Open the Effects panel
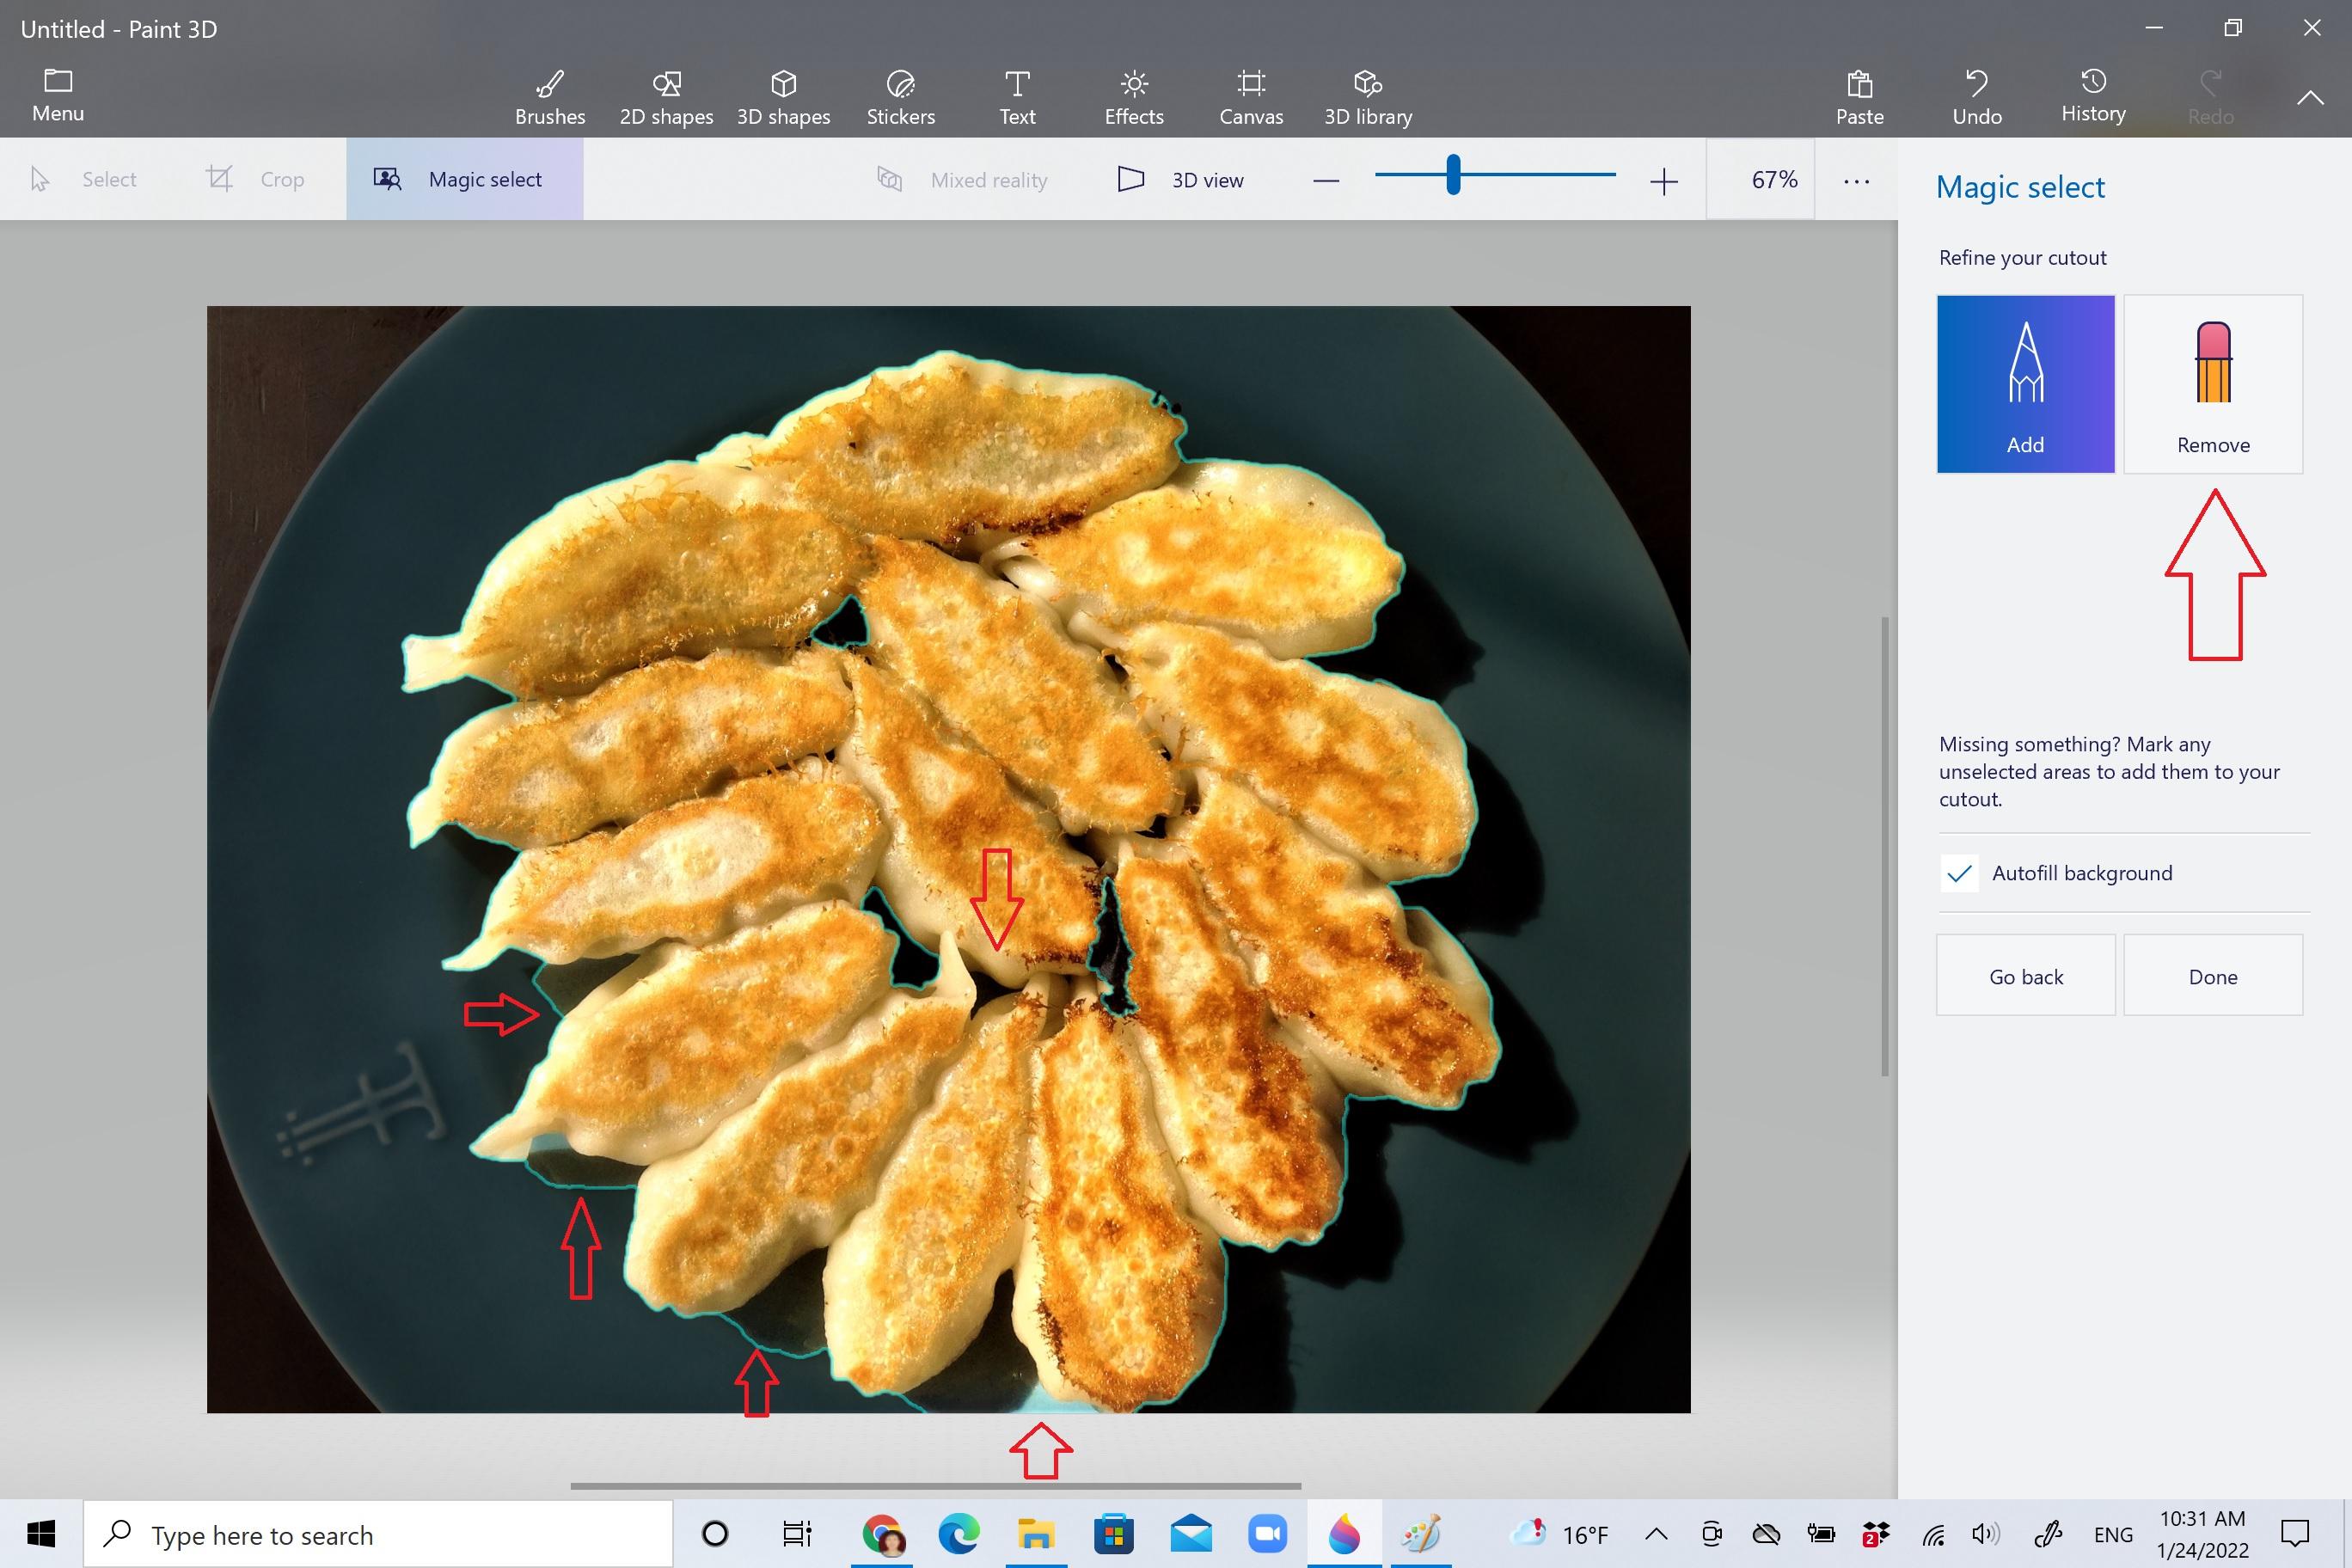2352x1568 pixels. [1132, 95]
